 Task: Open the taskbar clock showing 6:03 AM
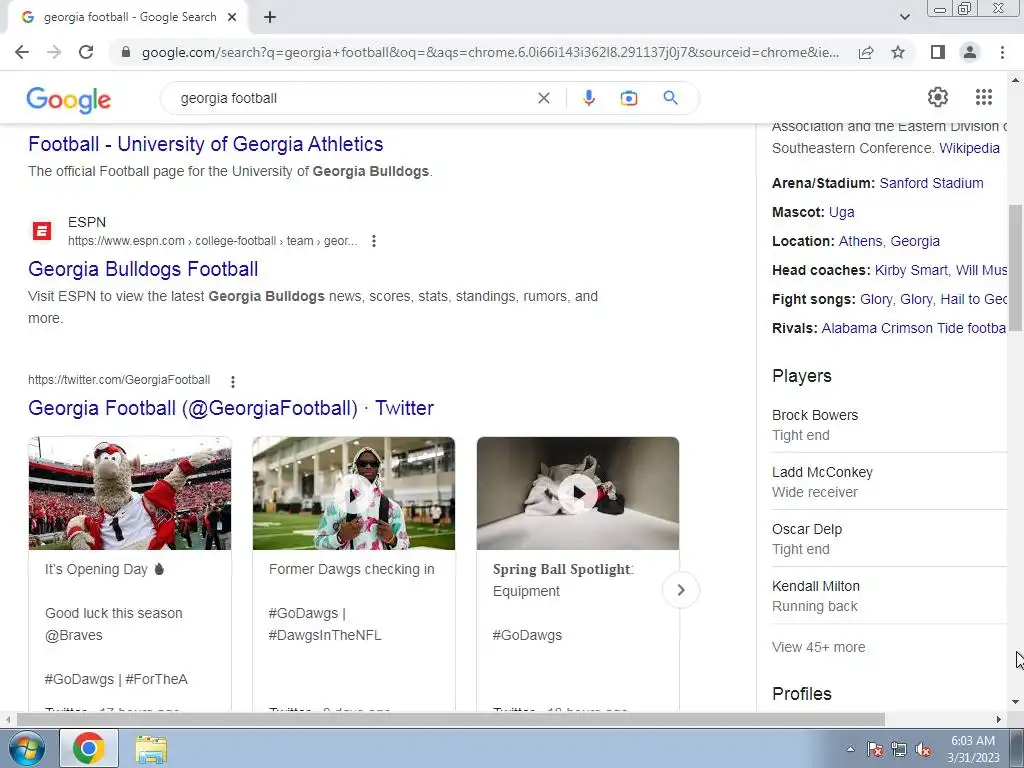973,749
